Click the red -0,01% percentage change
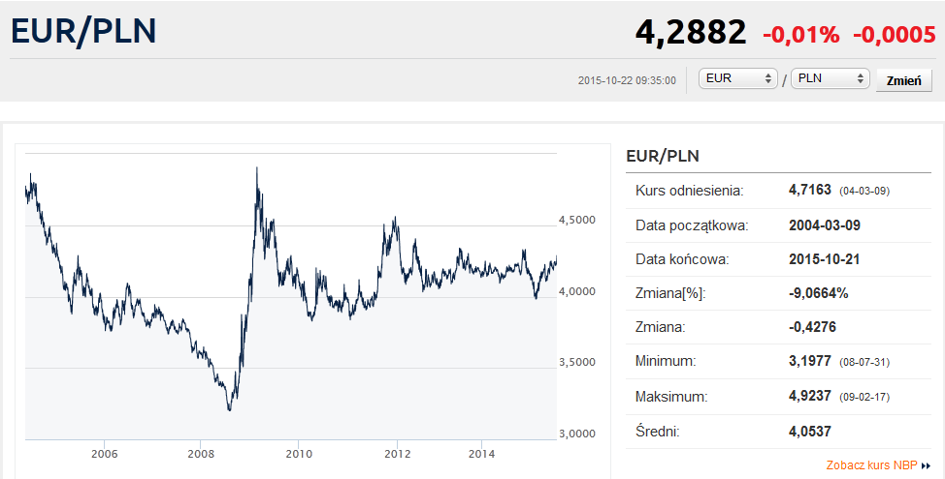This screenshot has width=945, height=479. 801,34
